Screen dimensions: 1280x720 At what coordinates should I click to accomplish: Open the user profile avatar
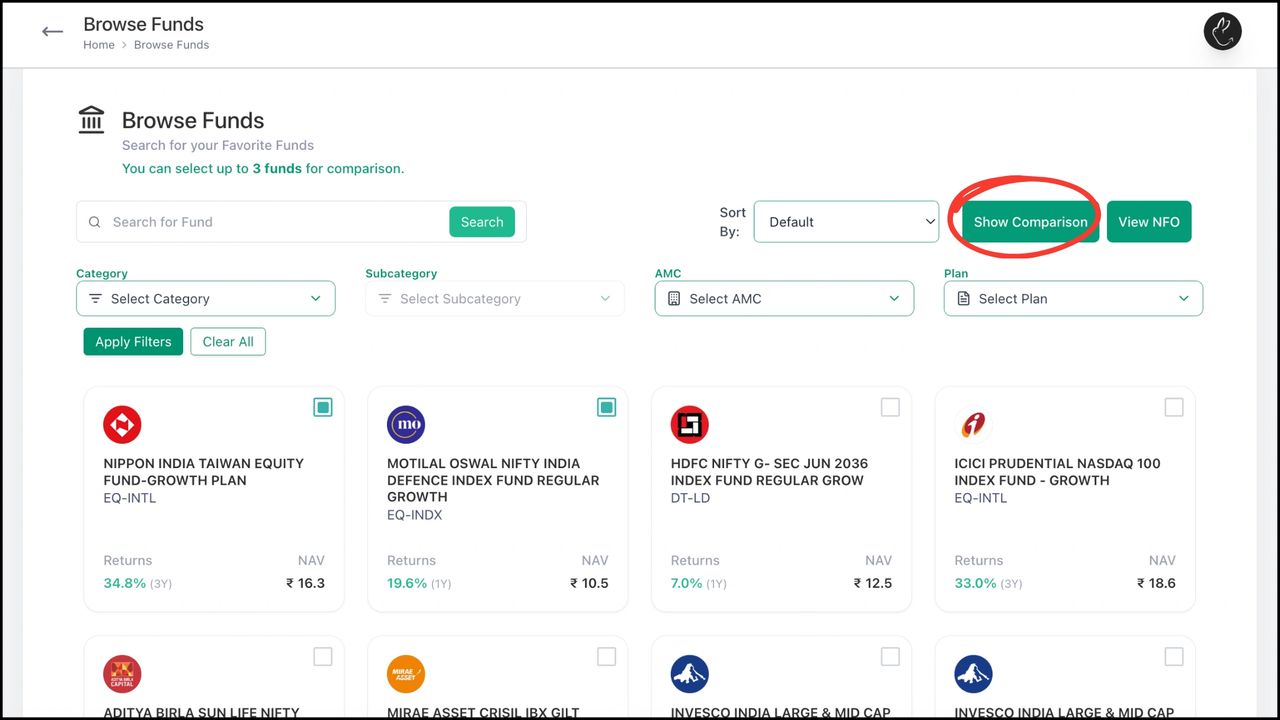click(x=1222, y=32)
